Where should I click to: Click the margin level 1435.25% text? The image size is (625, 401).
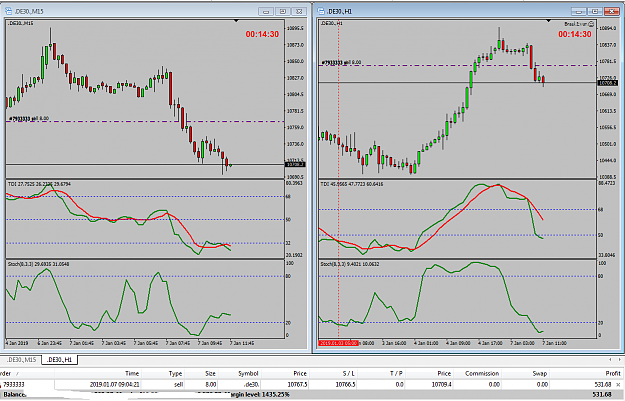pyautogui.click(x=258, y=395)
